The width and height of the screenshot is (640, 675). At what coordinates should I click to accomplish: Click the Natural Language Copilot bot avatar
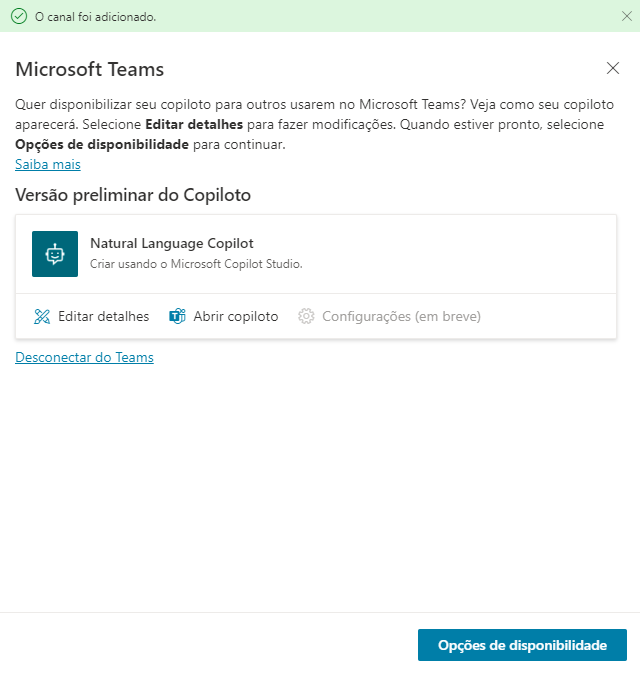coord(55,254)
